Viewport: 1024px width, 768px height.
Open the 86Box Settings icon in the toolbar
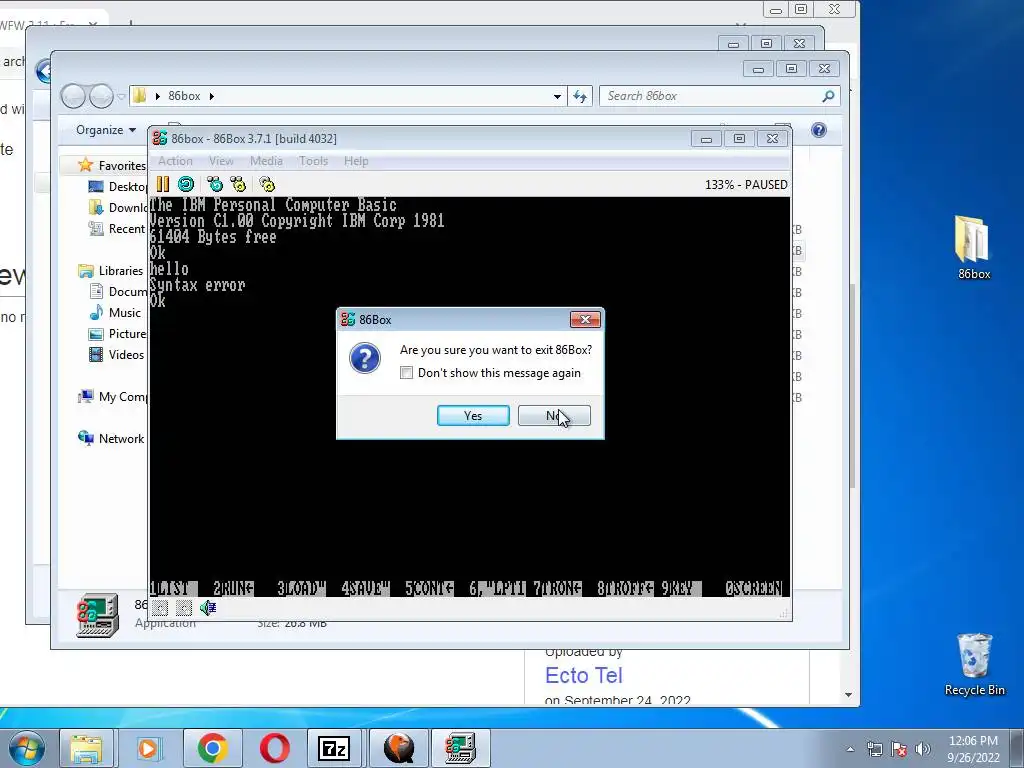pos(267,184)
